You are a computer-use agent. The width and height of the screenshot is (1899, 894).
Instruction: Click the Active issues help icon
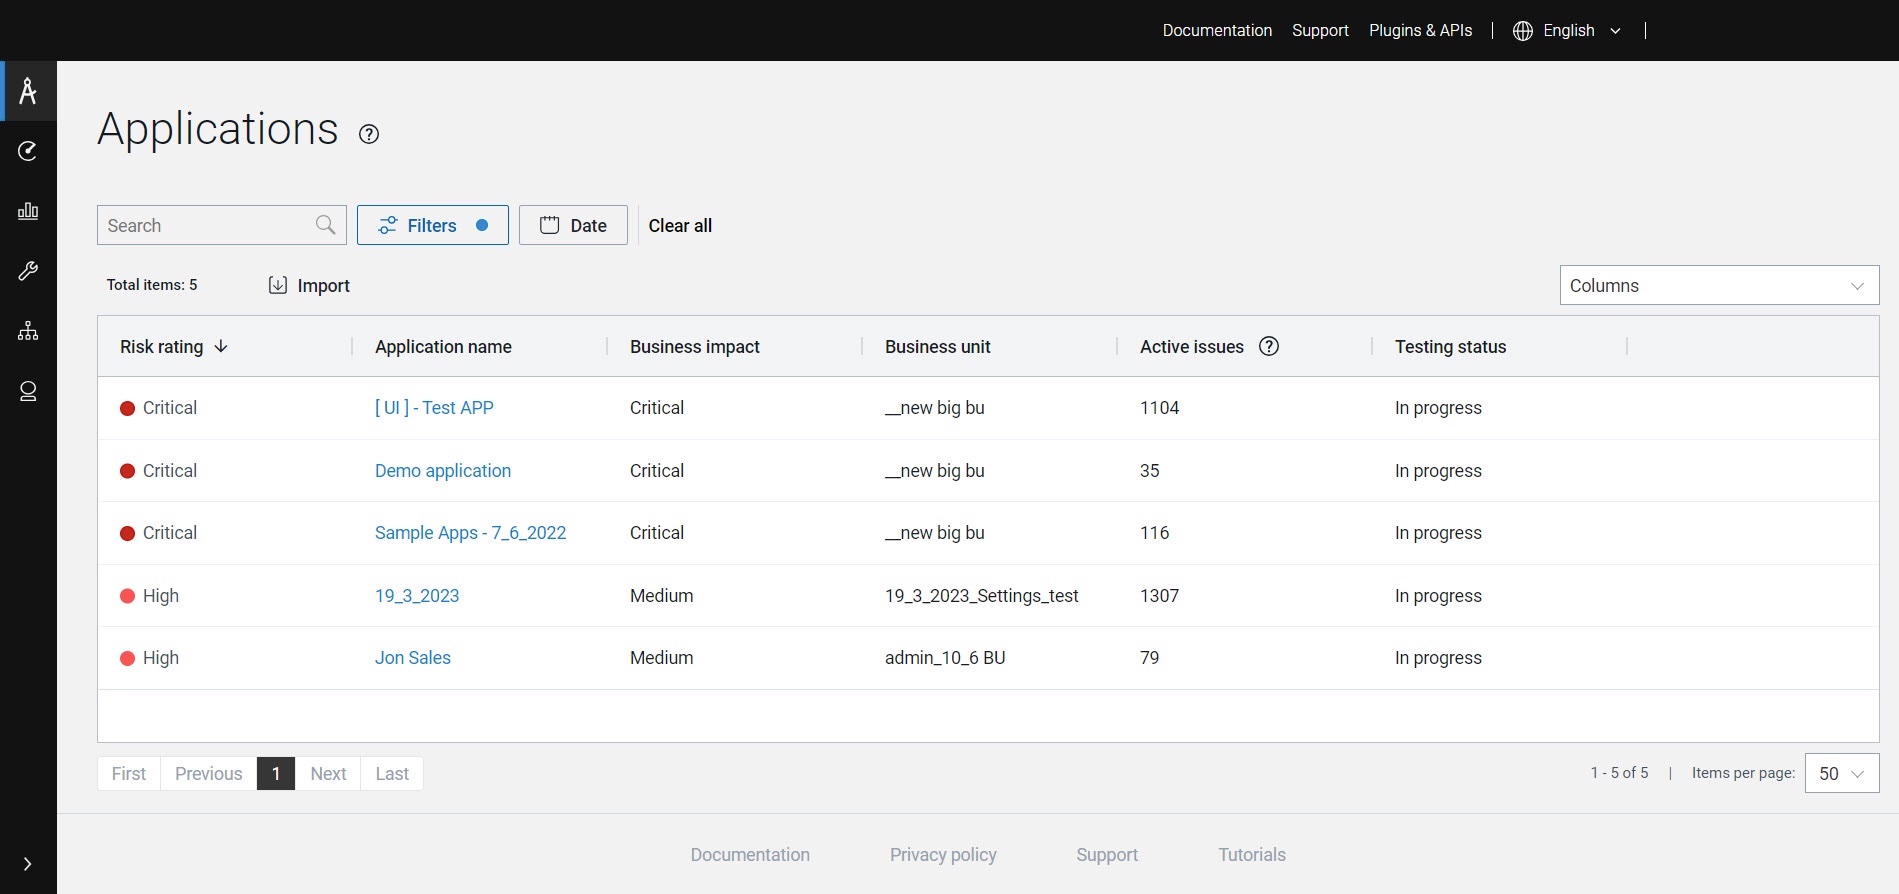1269,347
